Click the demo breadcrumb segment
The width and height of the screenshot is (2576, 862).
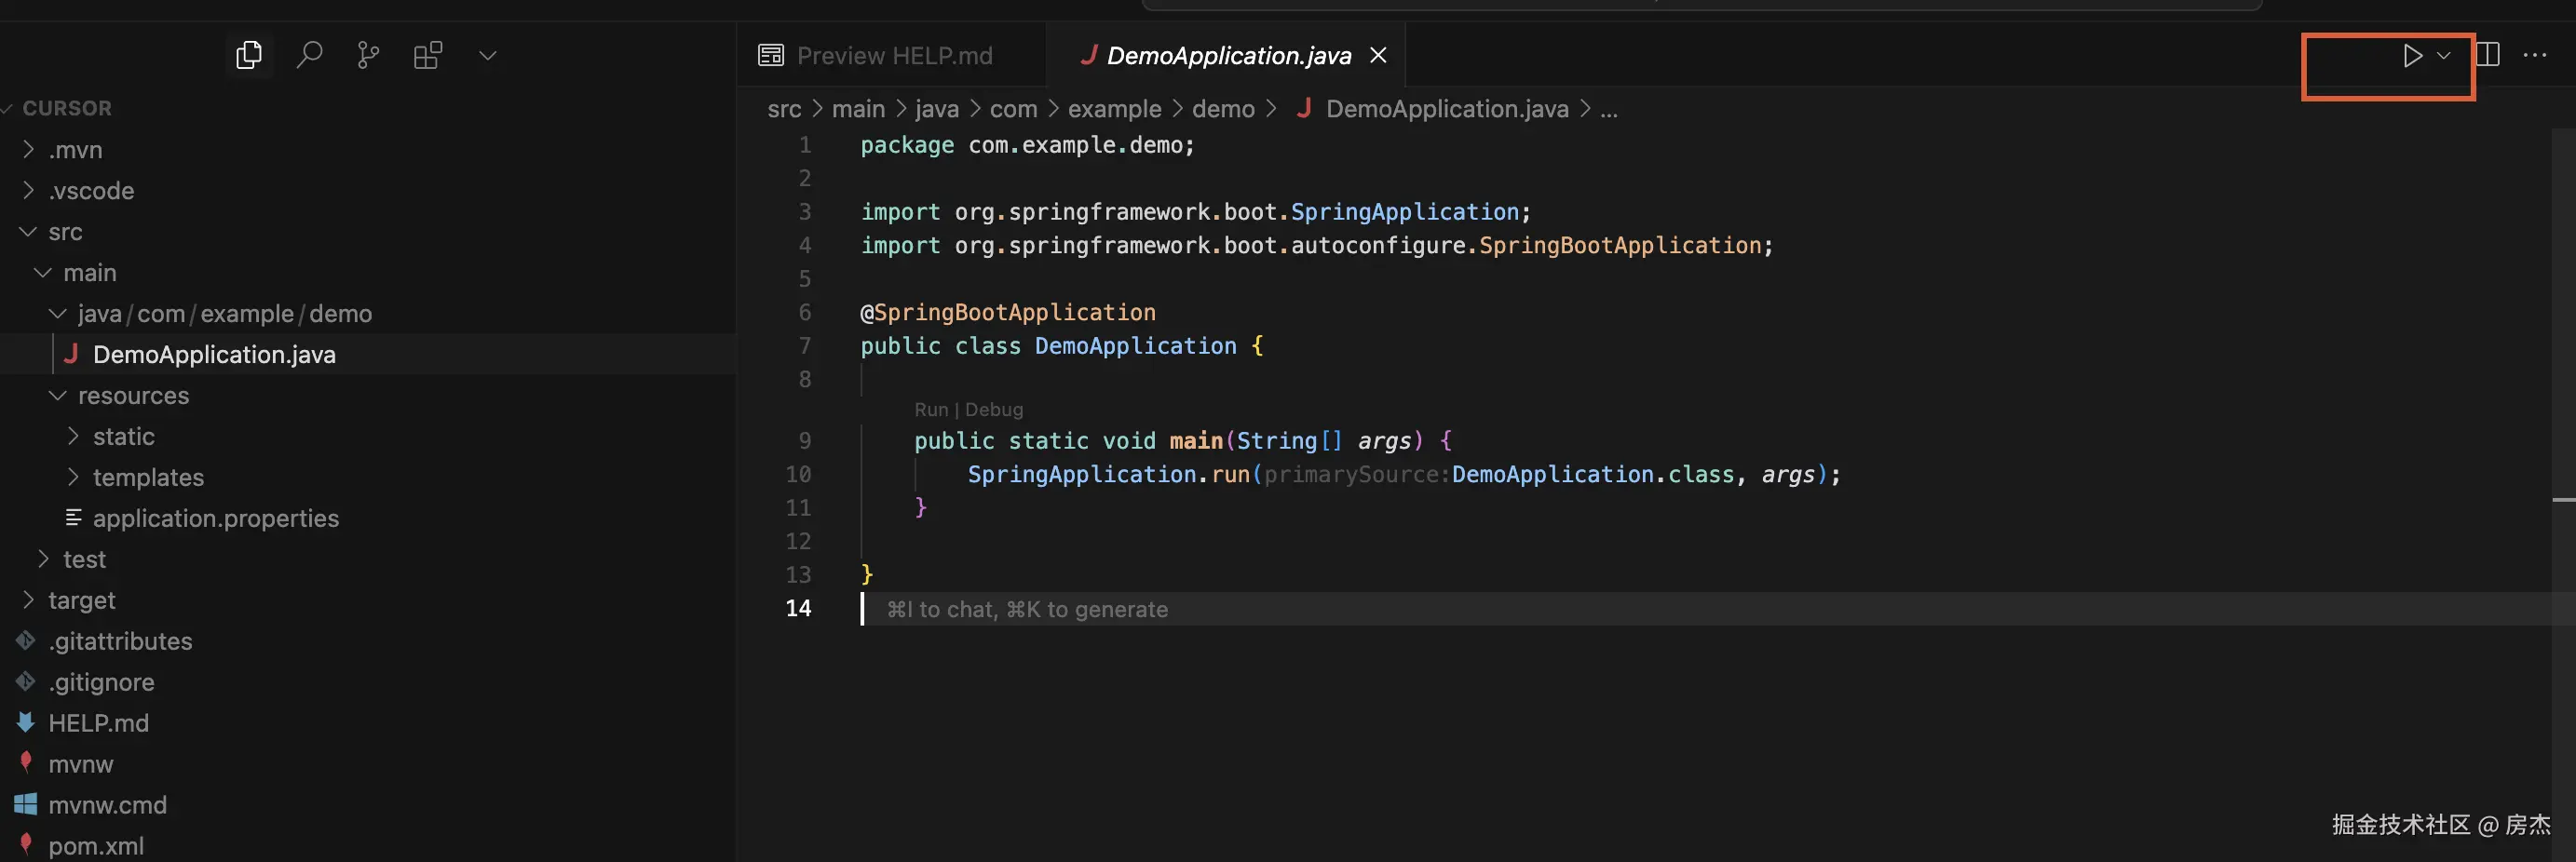[1222, 109]
